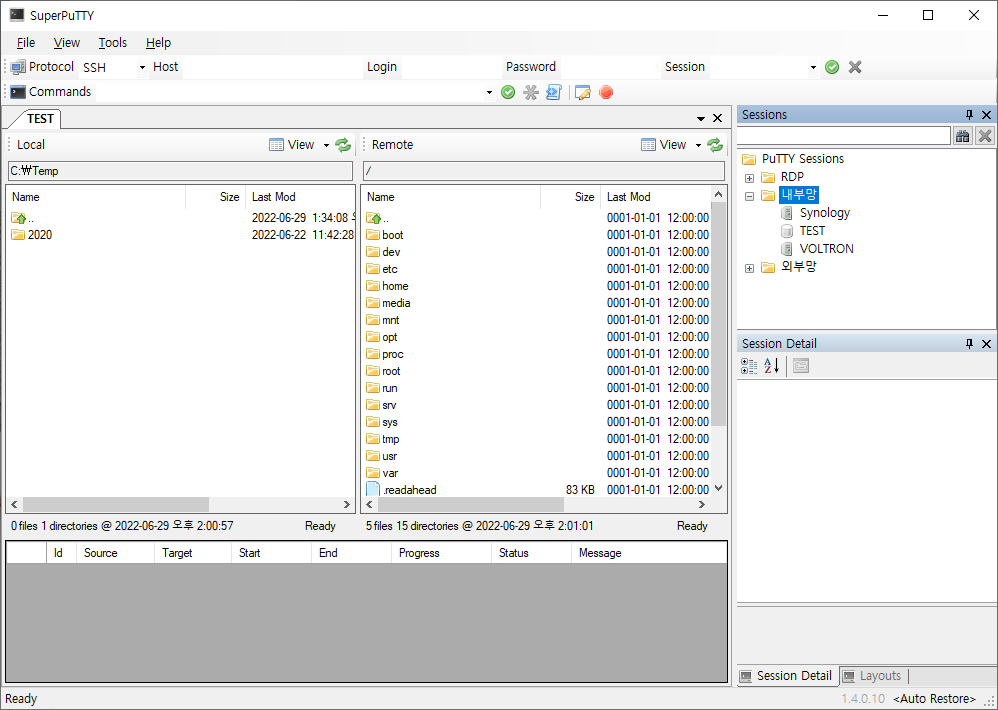The height and width of the screenshot is (710, 998).
Task: Click the Local pane horizontal scrollbar
Action: click(115, 505)
